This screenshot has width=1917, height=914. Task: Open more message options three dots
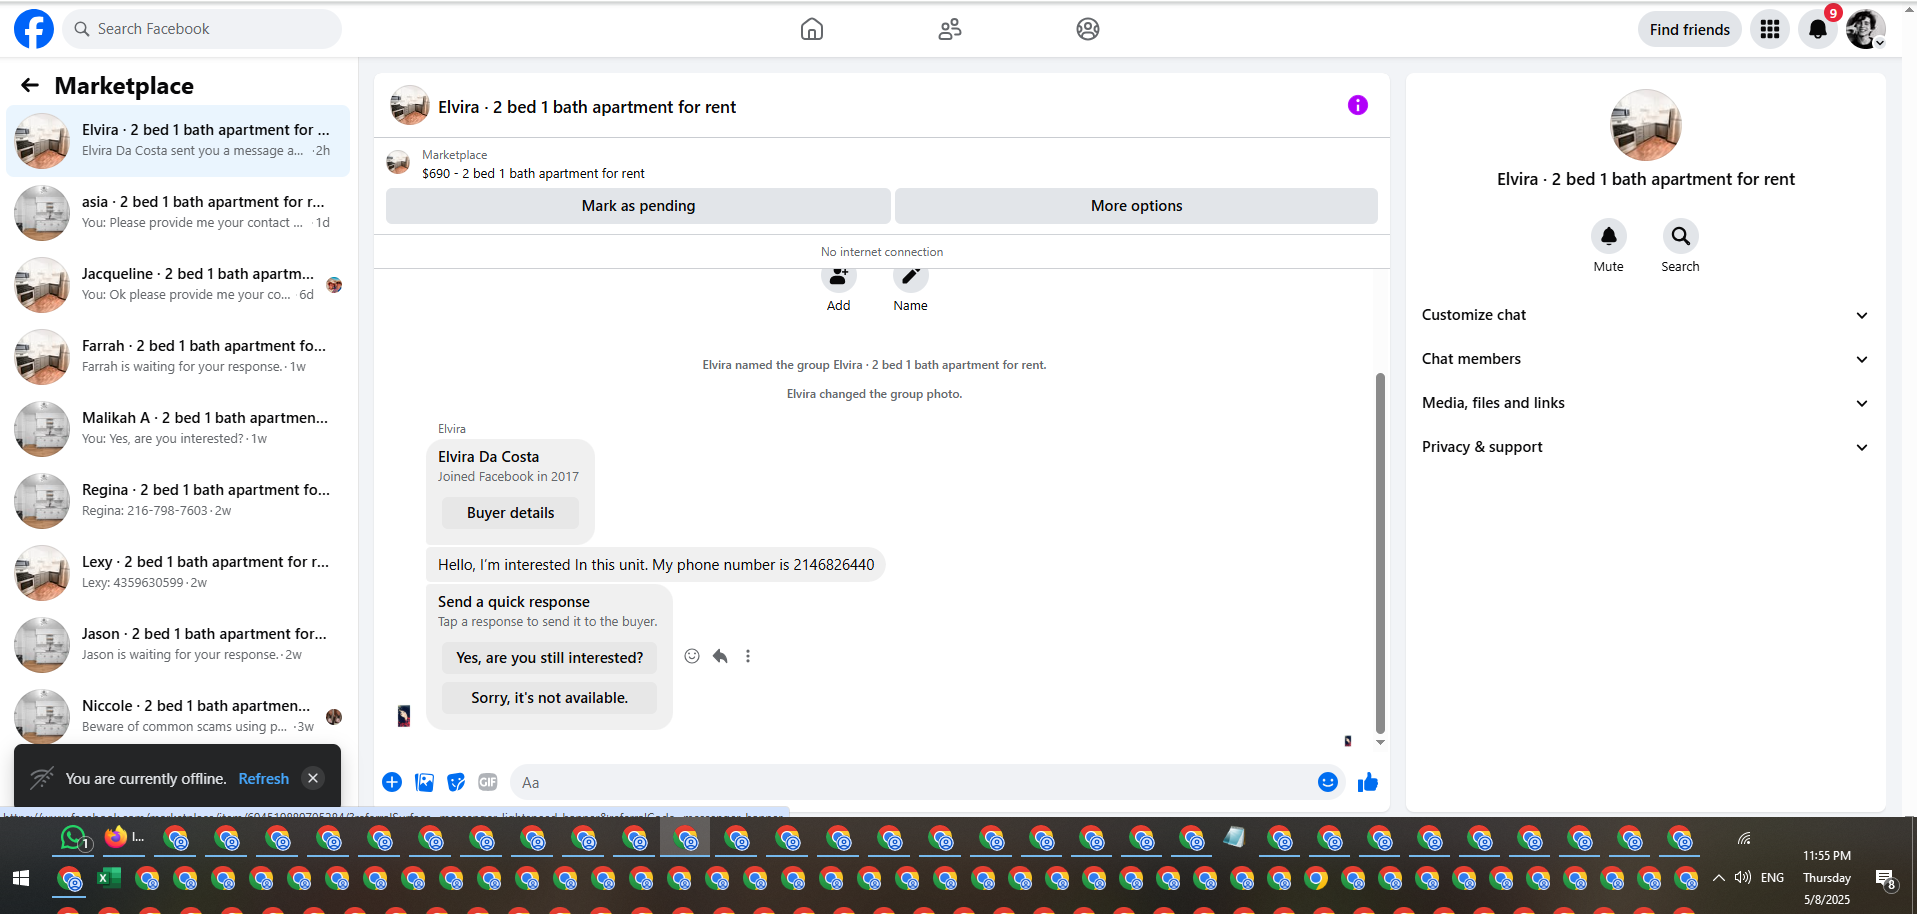coord(748,656)
